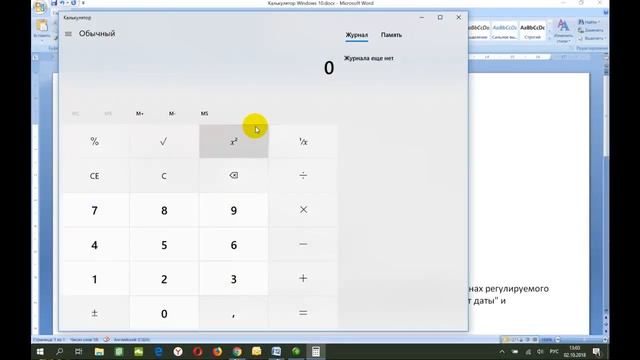Click digit 9 on the keypad

coord(233,210)
